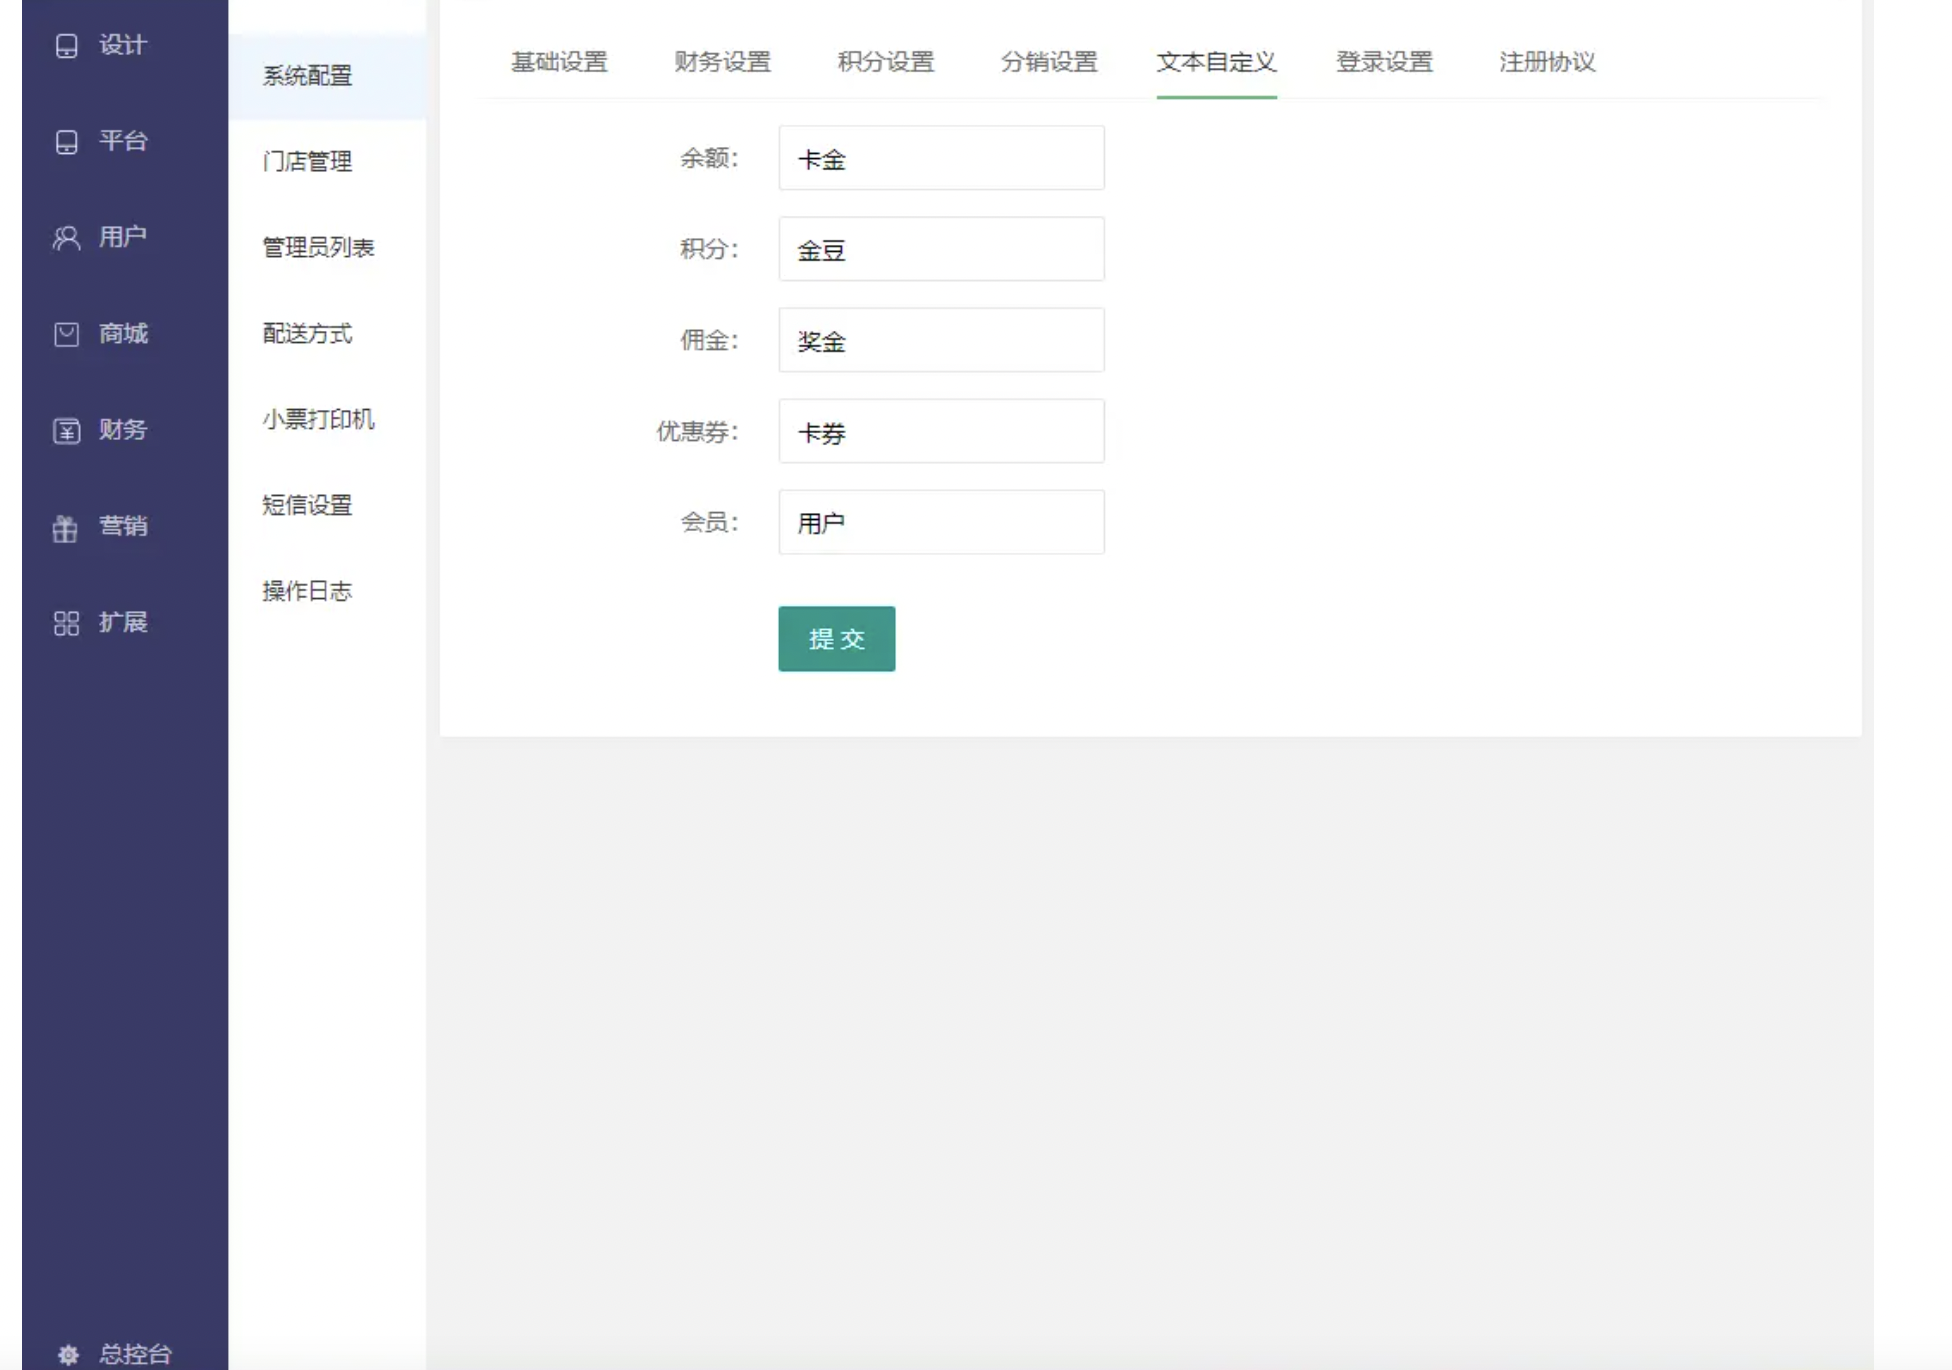
Task: Click the 佣金: field label
Action: tap(709, 340)
